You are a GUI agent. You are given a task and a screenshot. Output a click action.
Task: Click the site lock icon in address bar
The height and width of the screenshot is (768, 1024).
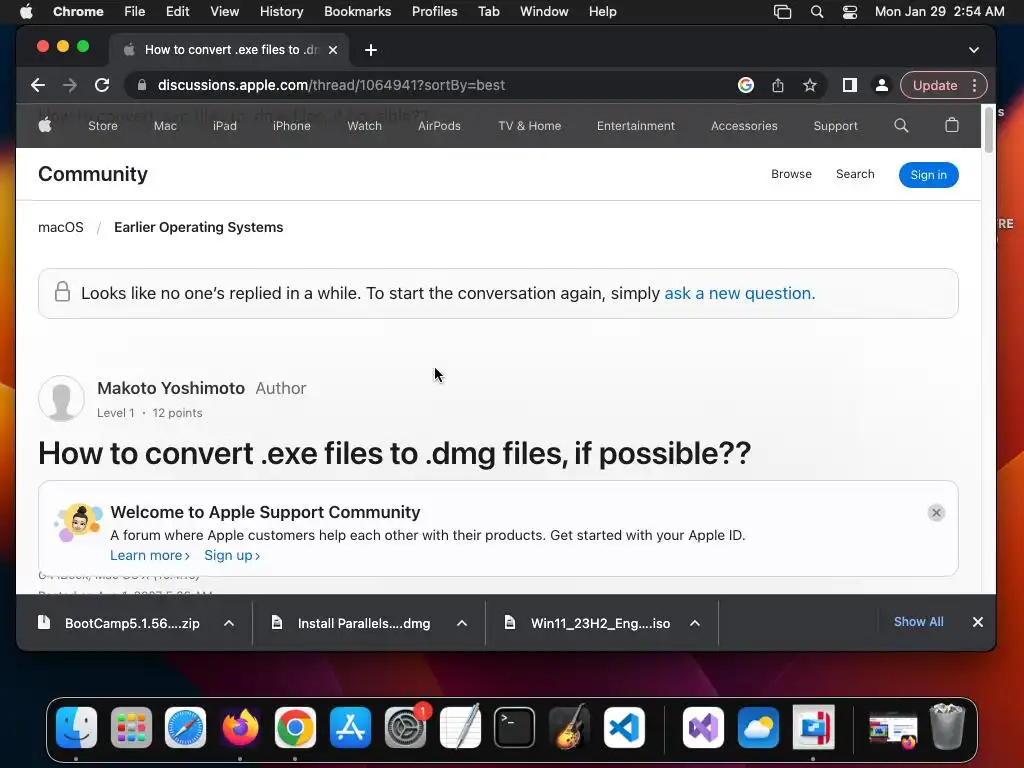point(142,85)
